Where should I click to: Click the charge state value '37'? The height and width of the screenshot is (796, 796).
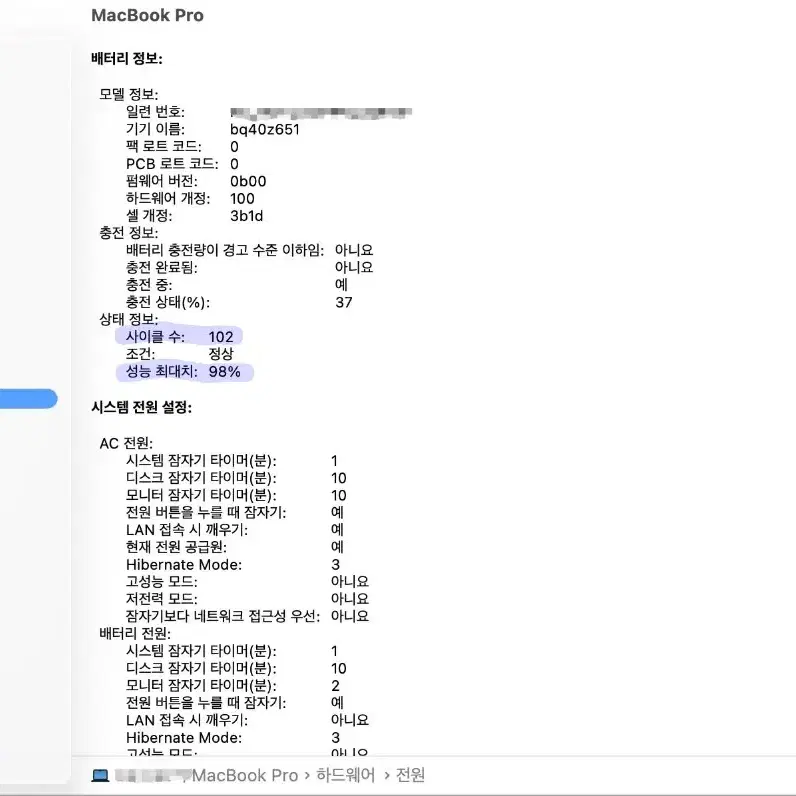[x=344, y=303]
